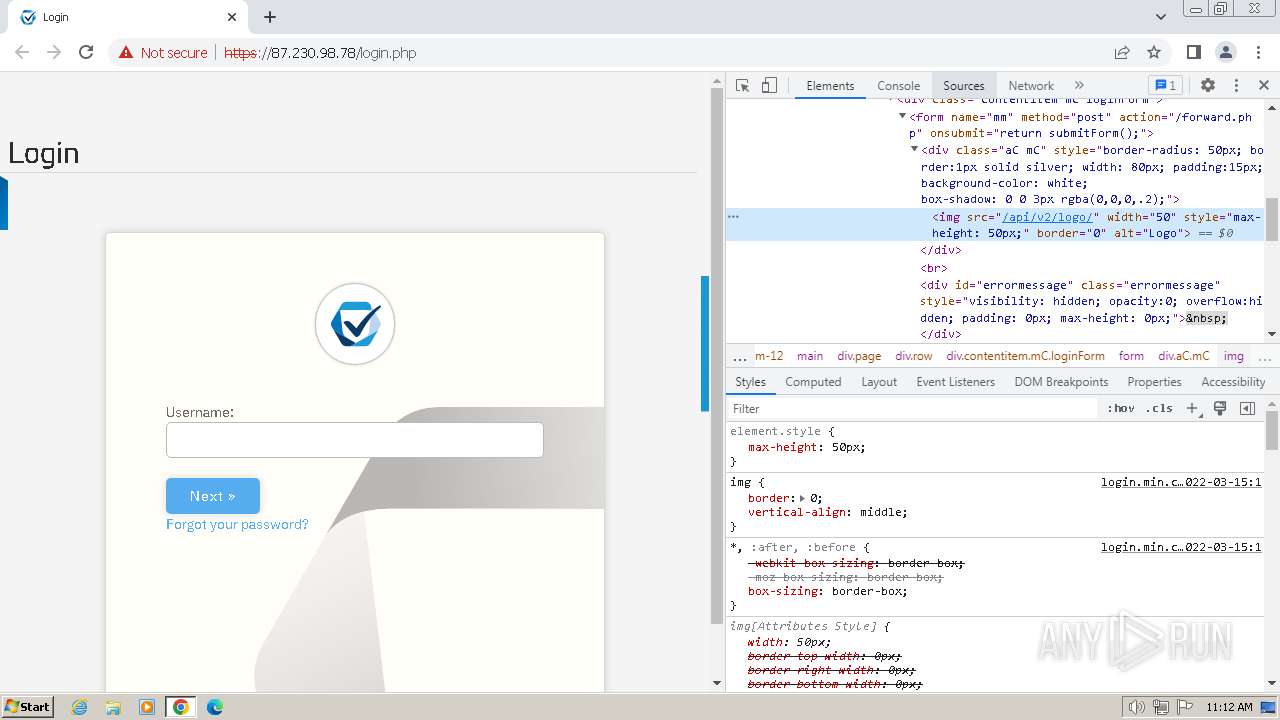Open the DOM Breakpoints subtab

[x=1061, y=382]
